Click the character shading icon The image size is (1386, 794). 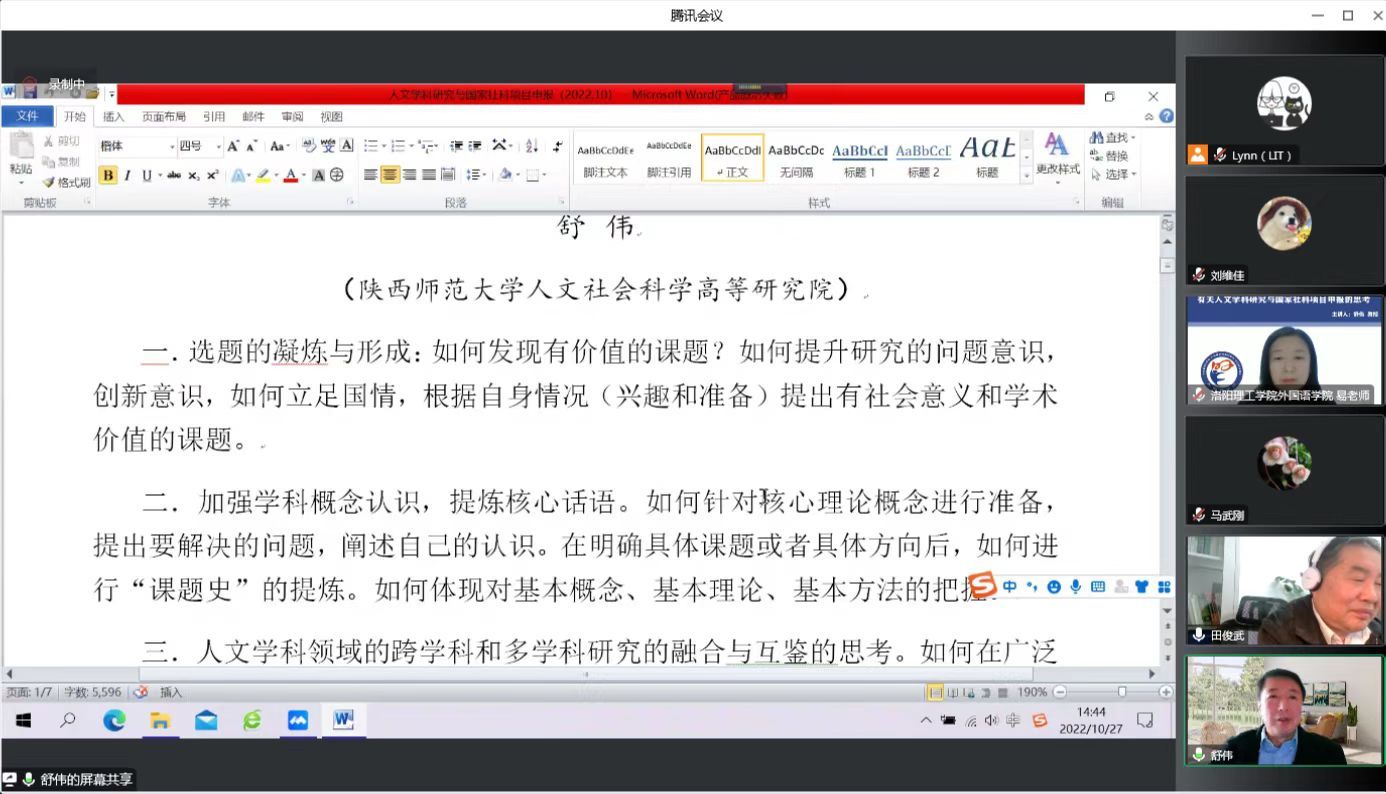click(x=318, y=175)
